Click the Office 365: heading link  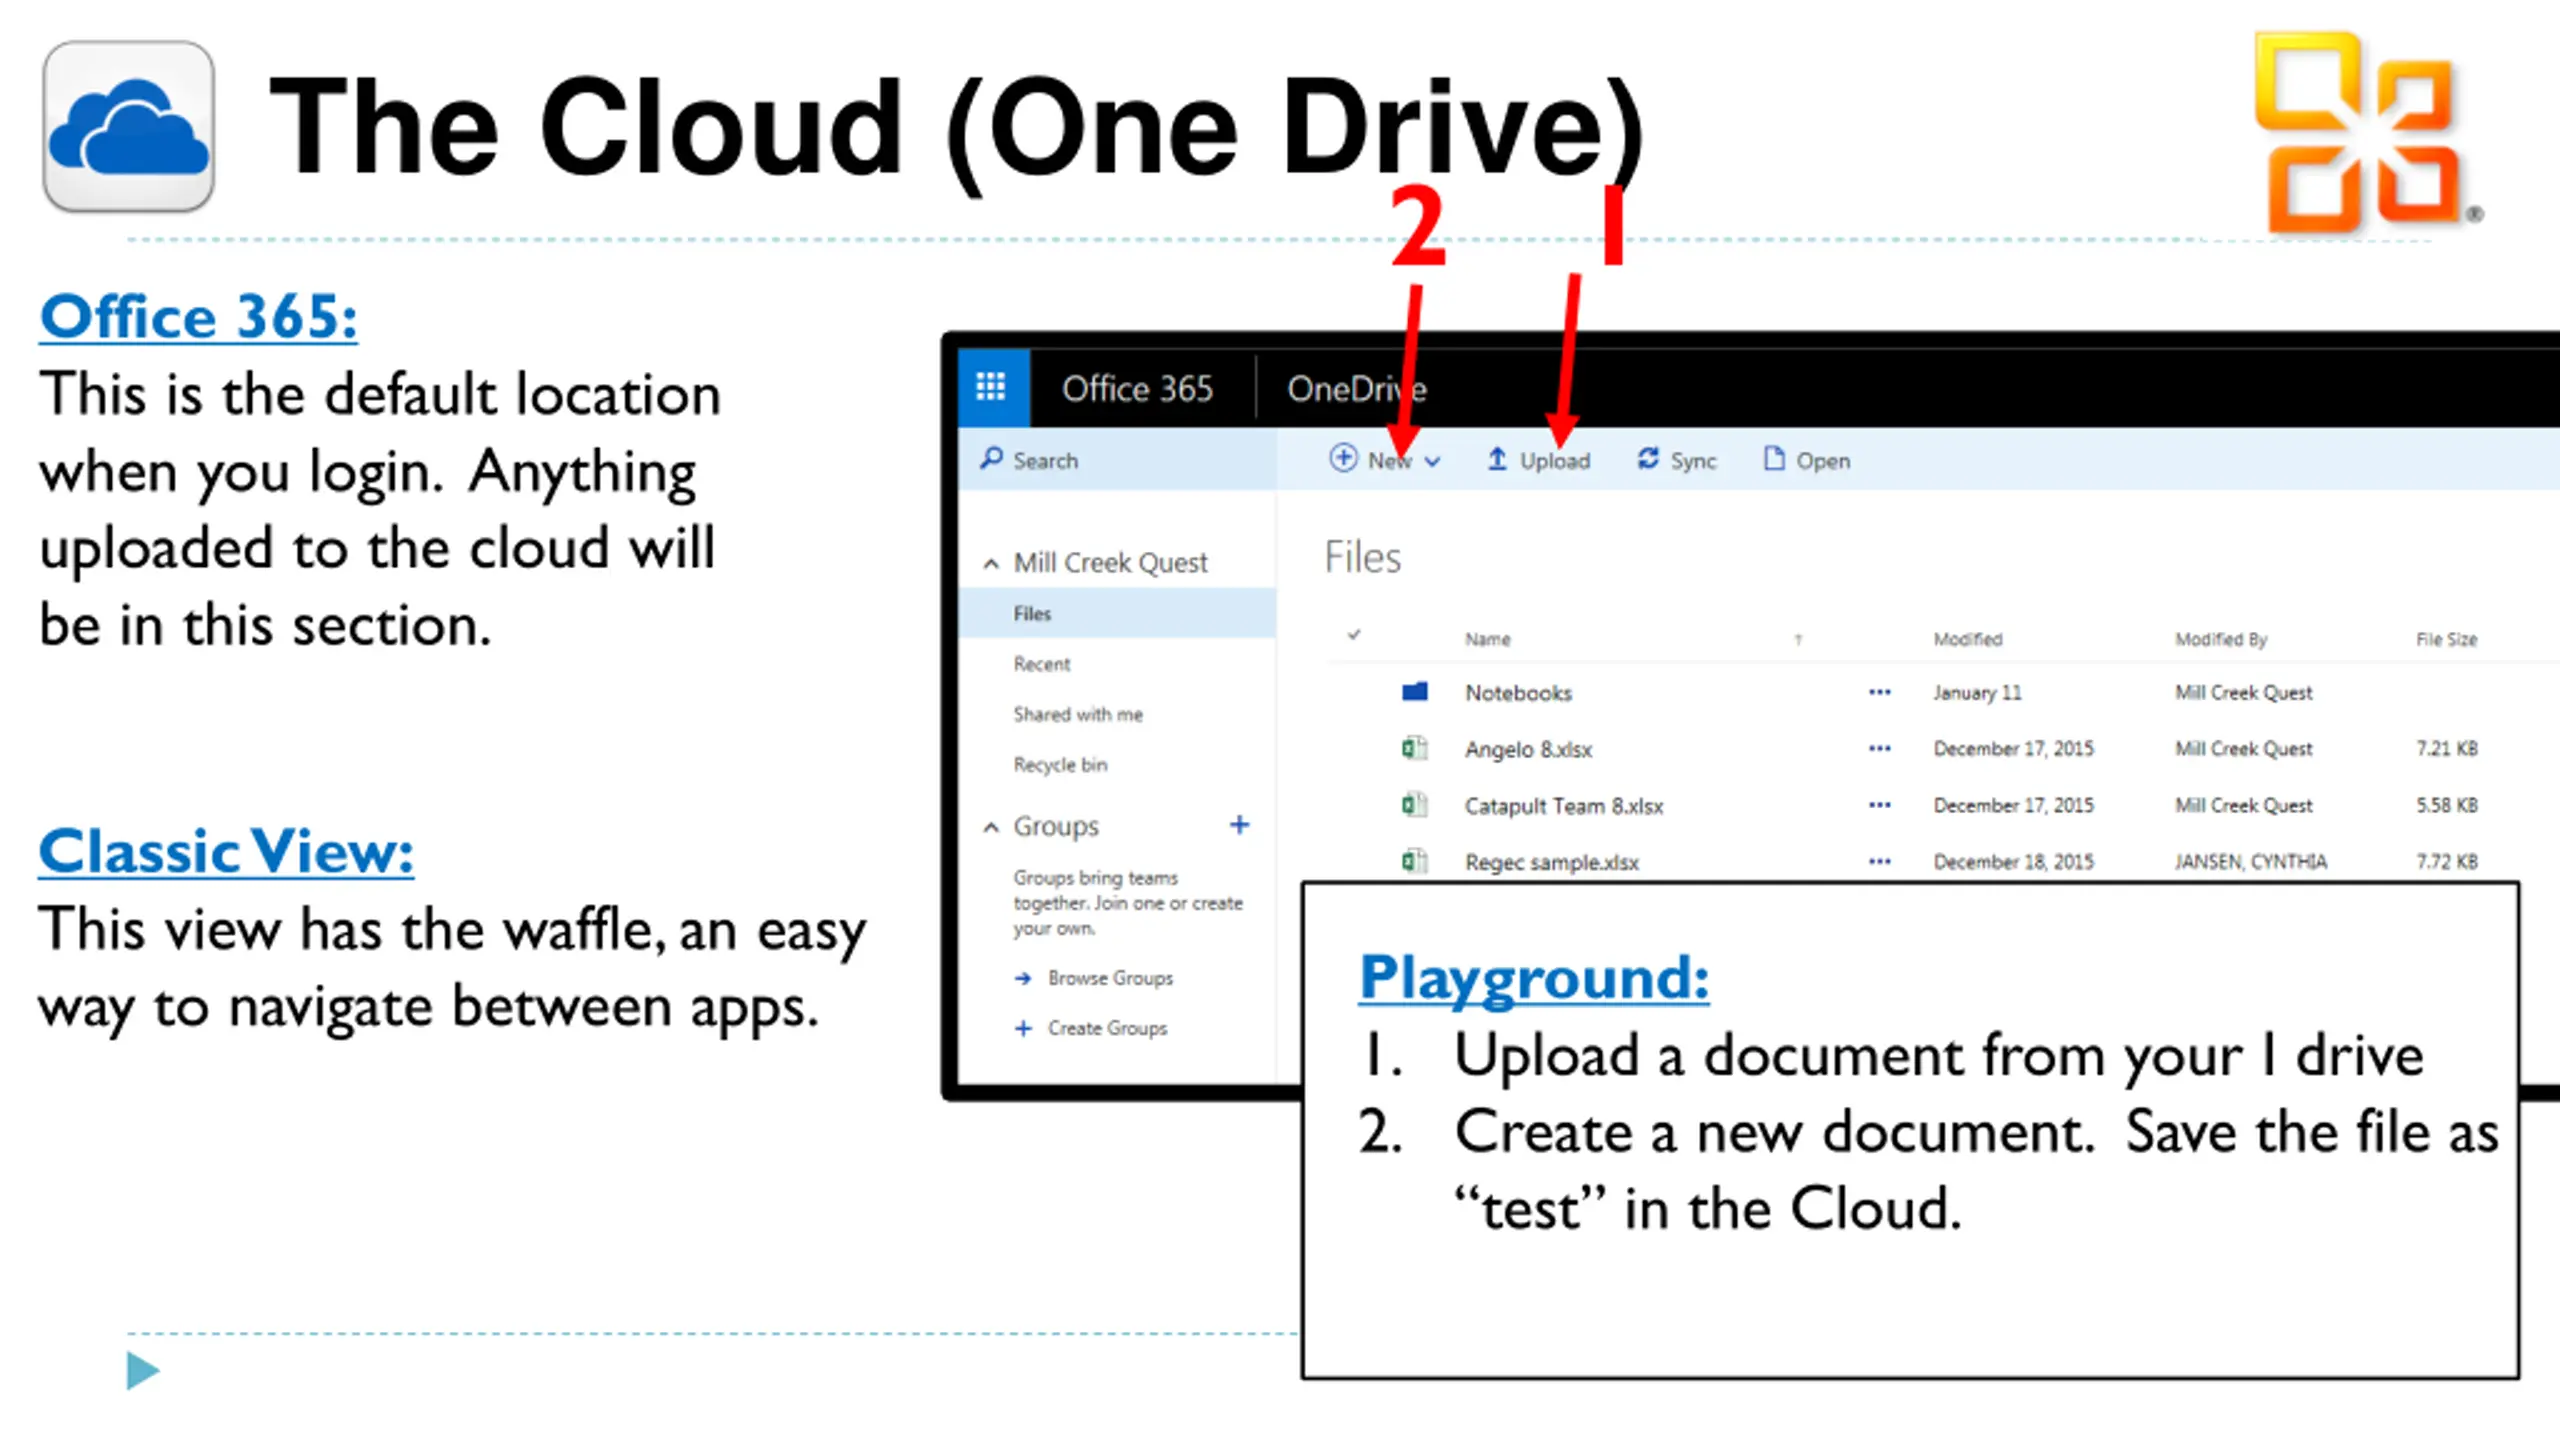pyautogui.click(x=198, y=317)
